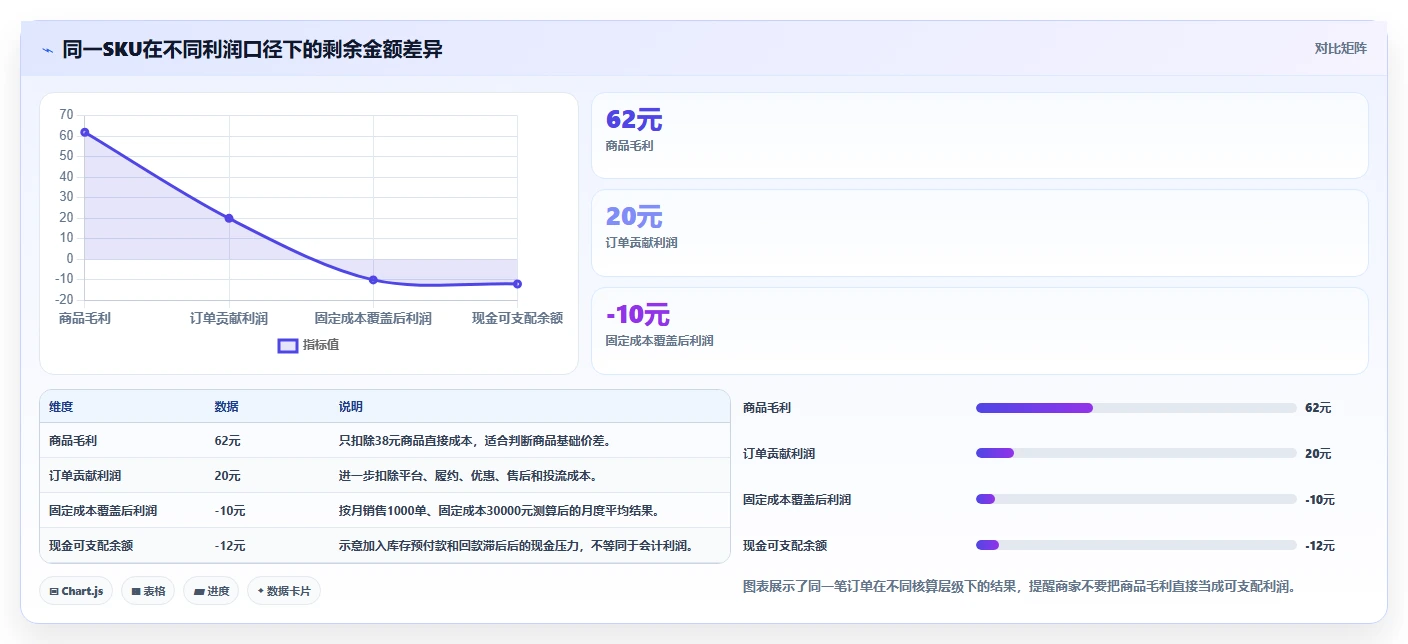Click 订单贡献利润 cell in the table

(85, 475)
